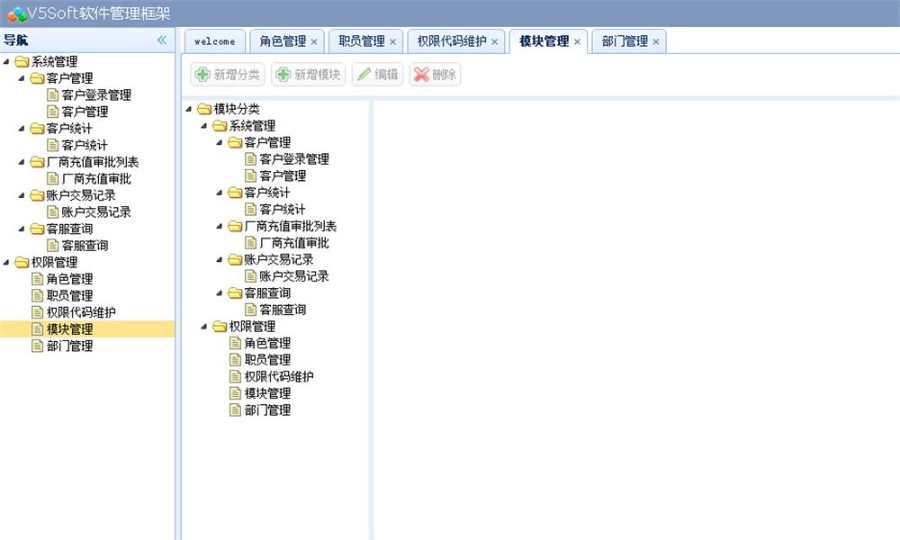
Task: Collapse 系统管理 in module tree
Action: pos(204,125)
